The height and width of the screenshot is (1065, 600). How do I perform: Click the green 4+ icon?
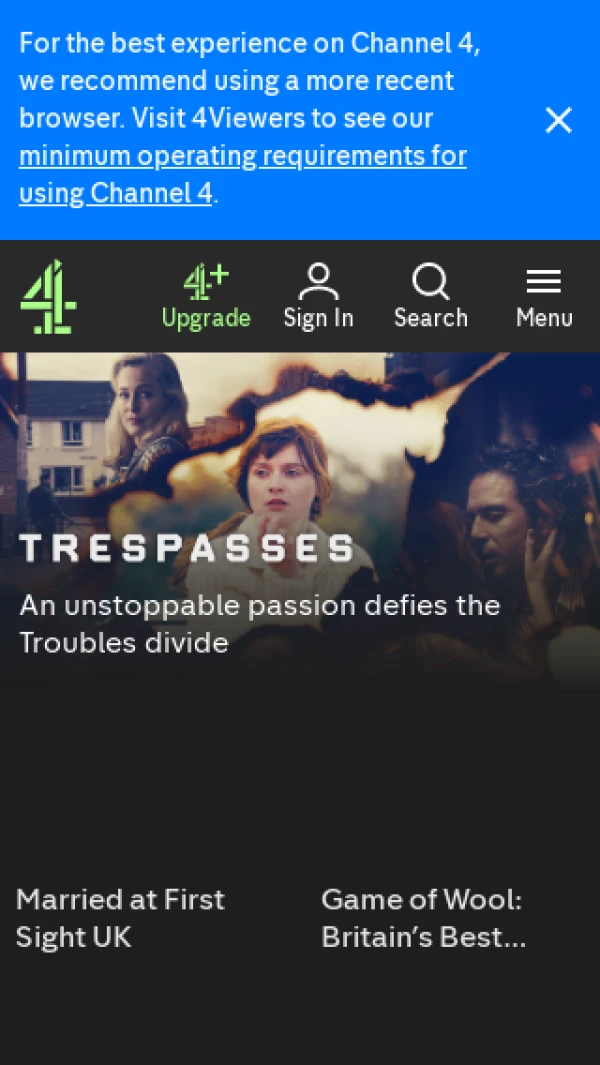tap(206, 283)
